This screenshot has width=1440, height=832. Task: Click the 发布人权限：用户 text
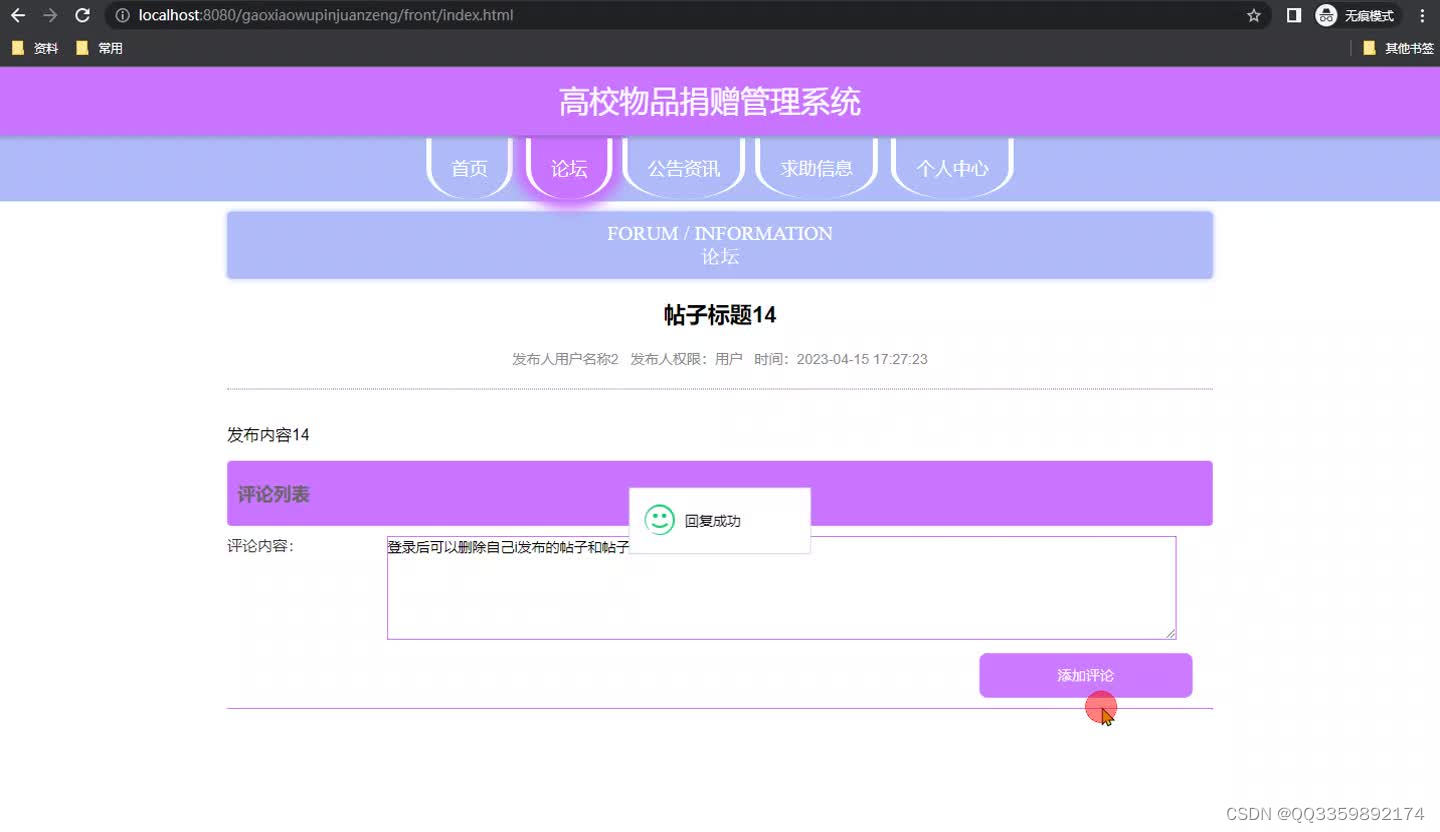pos(686,359)
